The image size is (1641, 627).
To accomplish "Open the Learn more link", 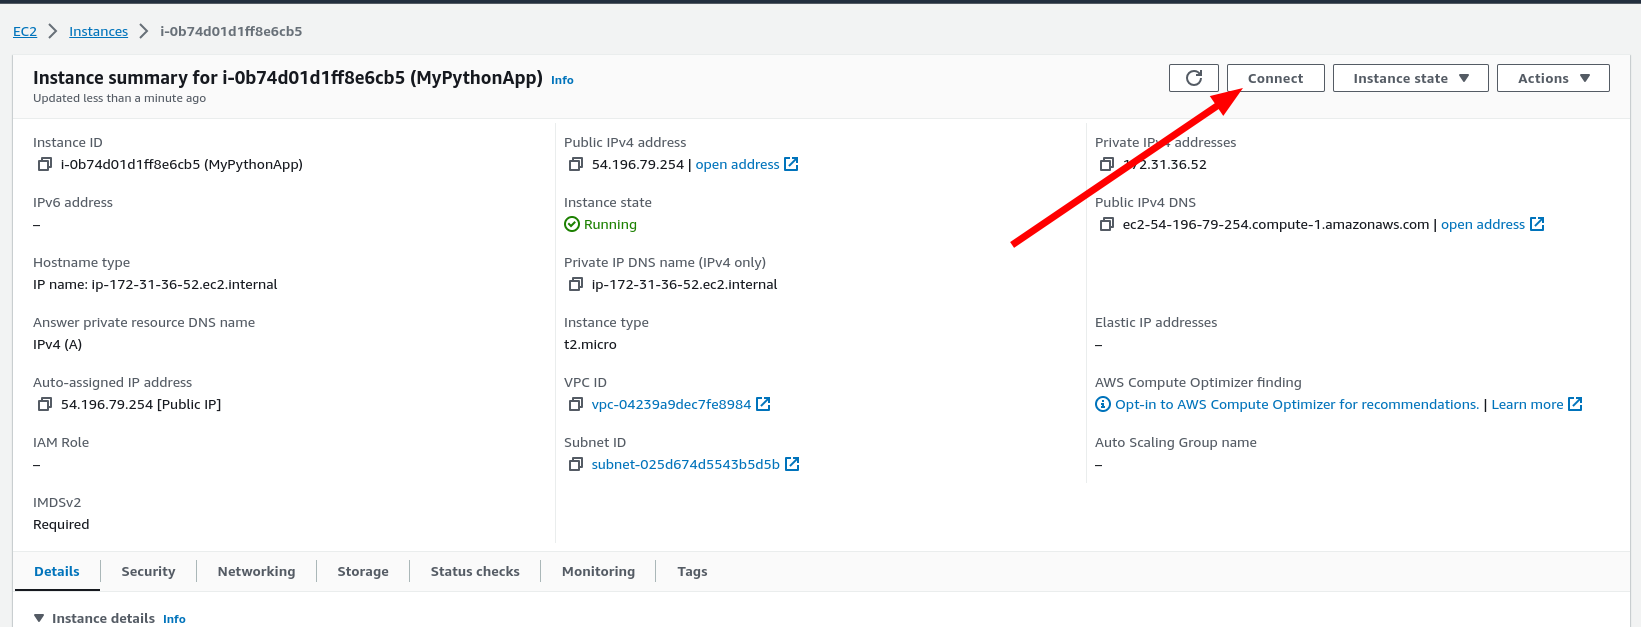I will tap(1527, 404).
